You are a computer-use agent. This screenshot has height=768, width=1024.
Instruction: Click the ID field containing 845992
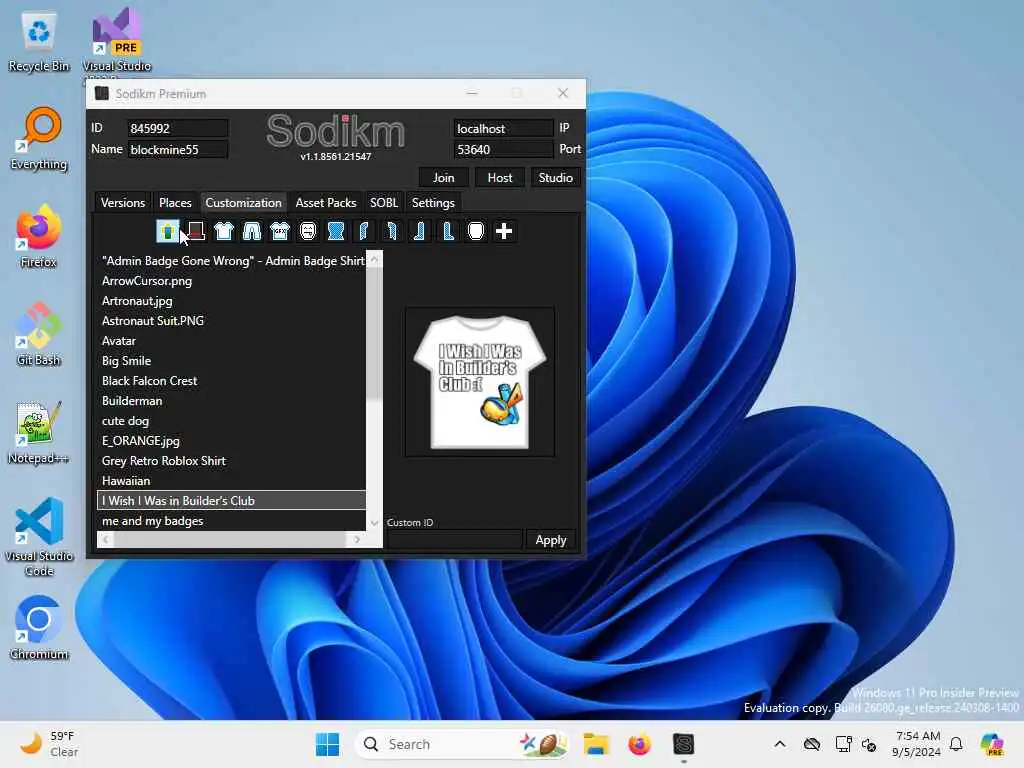pyautogui.click(x=178, y=128)
